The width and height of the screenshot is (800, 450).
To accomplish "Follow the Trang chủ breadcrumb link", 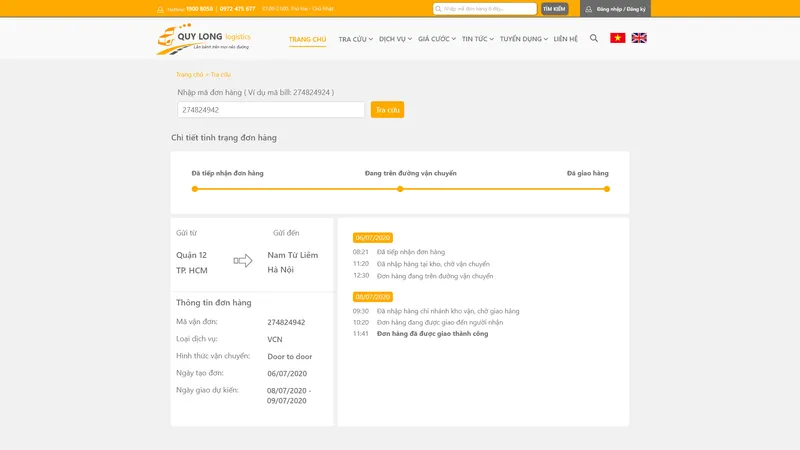I will pyautogui.click(x=189, y=74).
